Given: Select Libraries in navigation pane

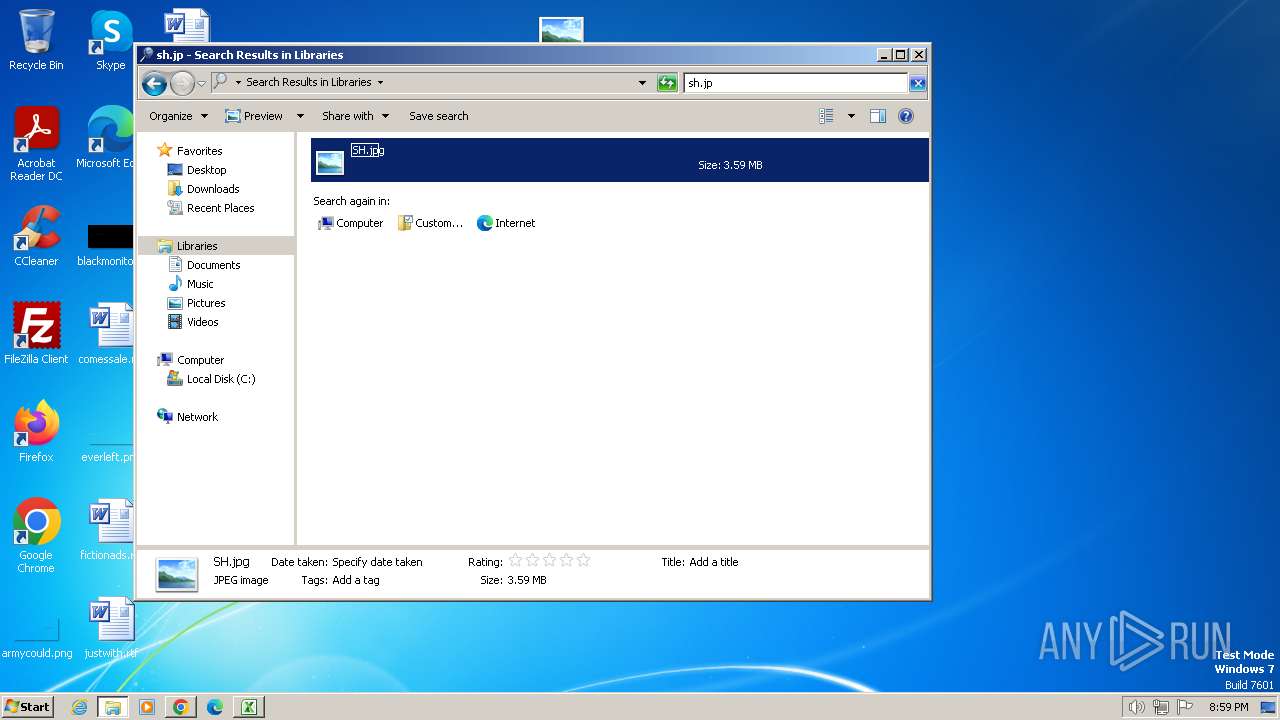Looking at the screenshot, I should pyautogui.click(x=197, y=246).
